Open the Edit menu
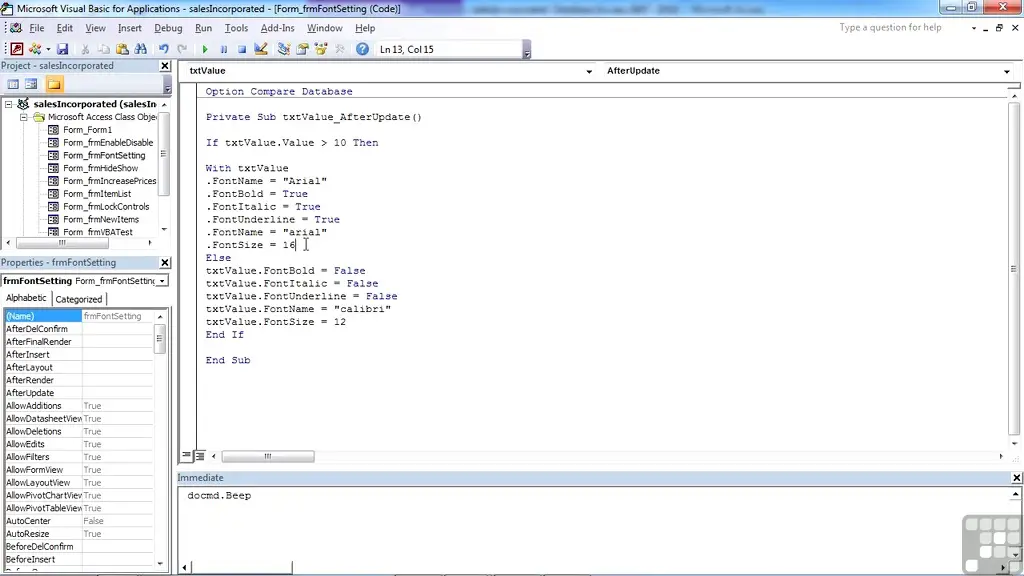 point(65,28)
